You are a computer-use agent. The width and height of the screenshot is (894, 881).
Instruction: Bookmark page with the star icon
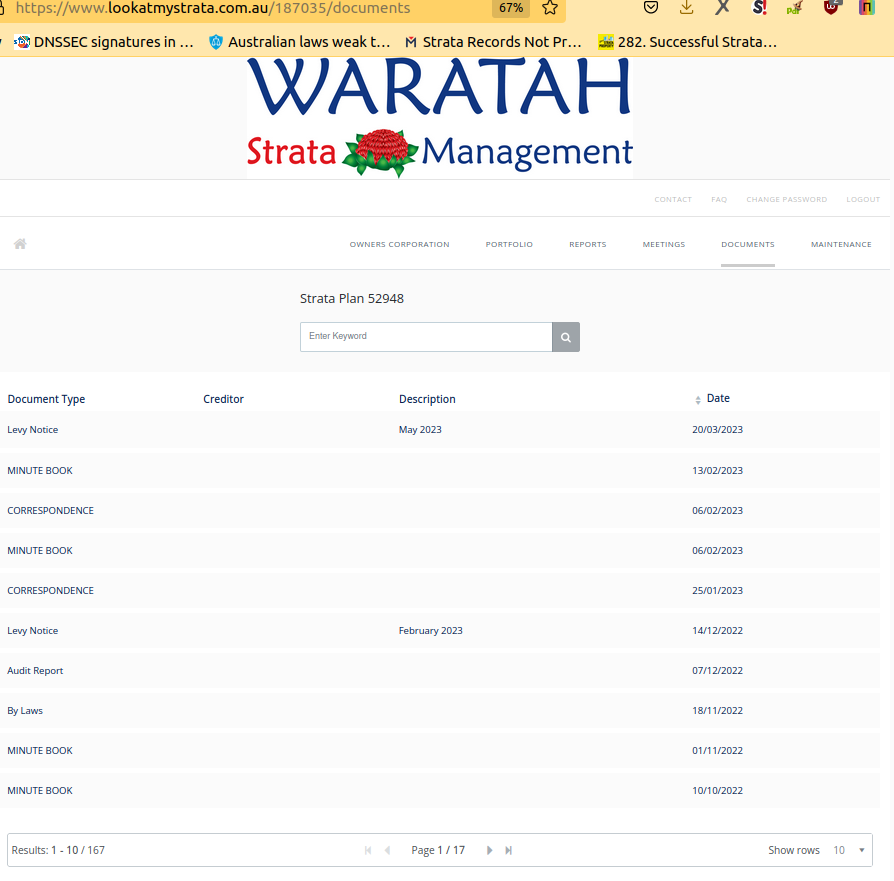tap(550, 8)
